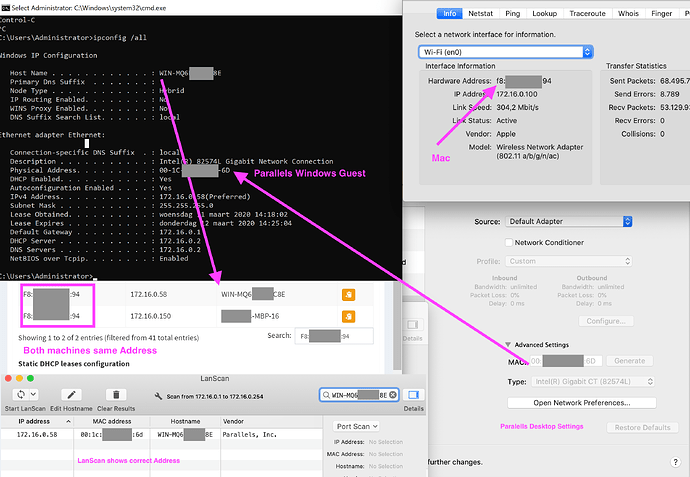The width and height of the screenshot is (690, 477).
Task: Click Link Speed value 304,2 Mbit/s
Action: pyautogui.click(x=517, y=107)
